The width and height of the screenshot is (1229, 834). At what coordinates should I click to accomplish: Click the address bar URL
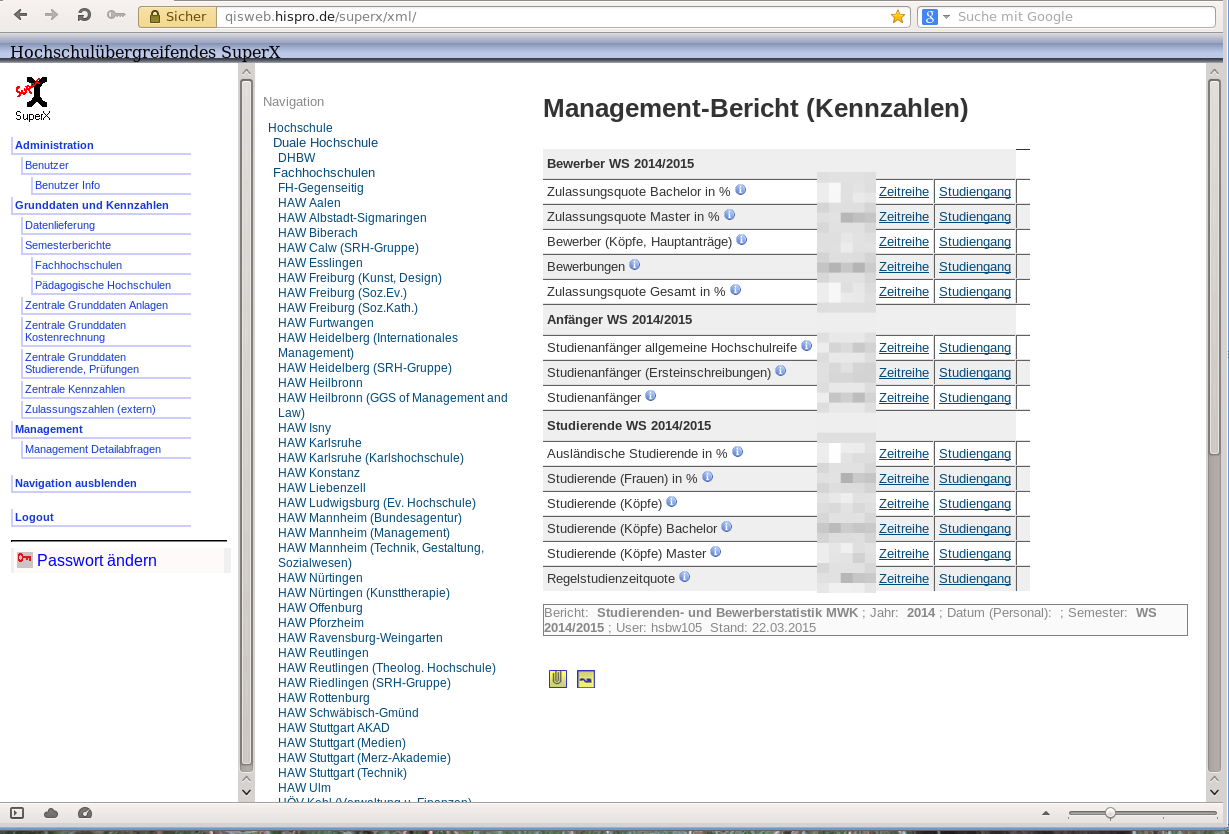click(320, 16)
